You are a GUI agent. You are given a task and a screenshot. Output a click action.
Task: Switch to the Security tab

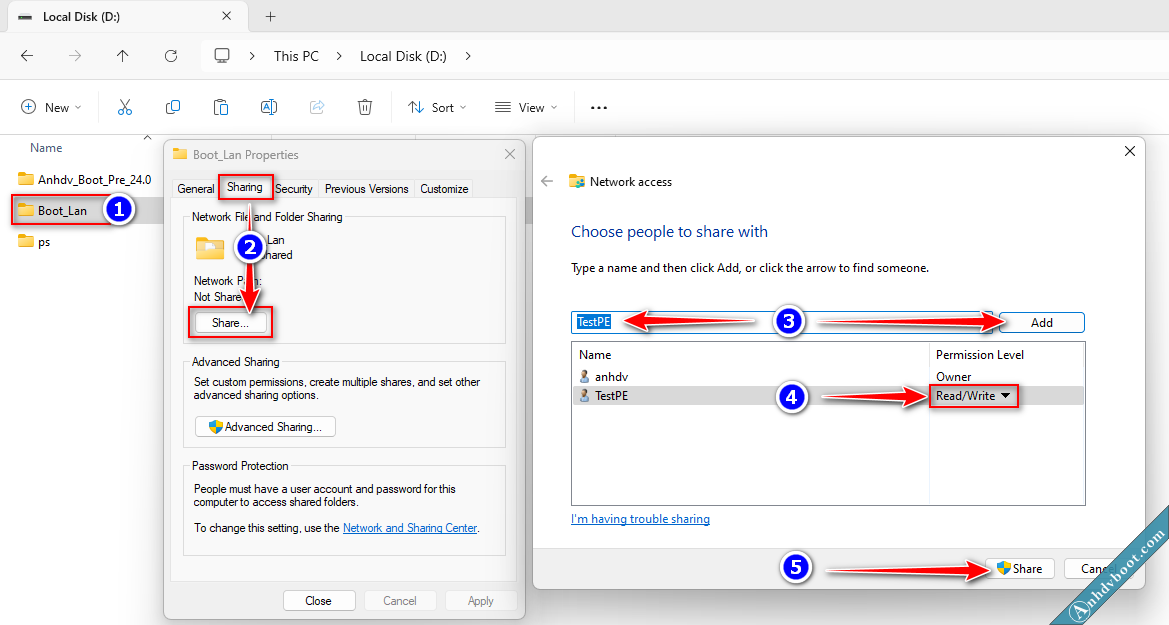point(294,189)
